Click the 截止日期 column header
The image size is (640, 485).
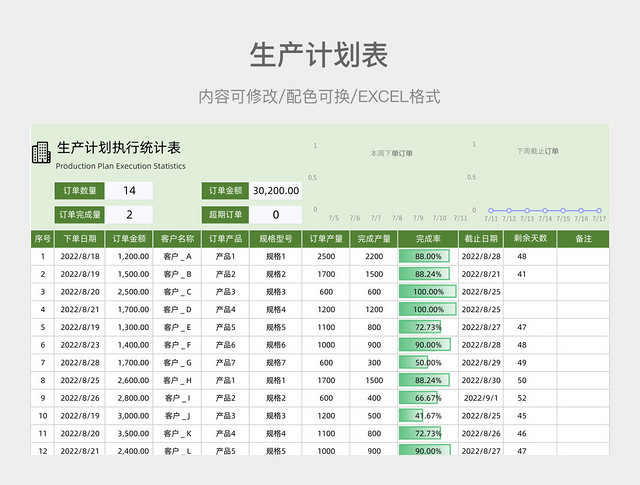coord(481,239)
